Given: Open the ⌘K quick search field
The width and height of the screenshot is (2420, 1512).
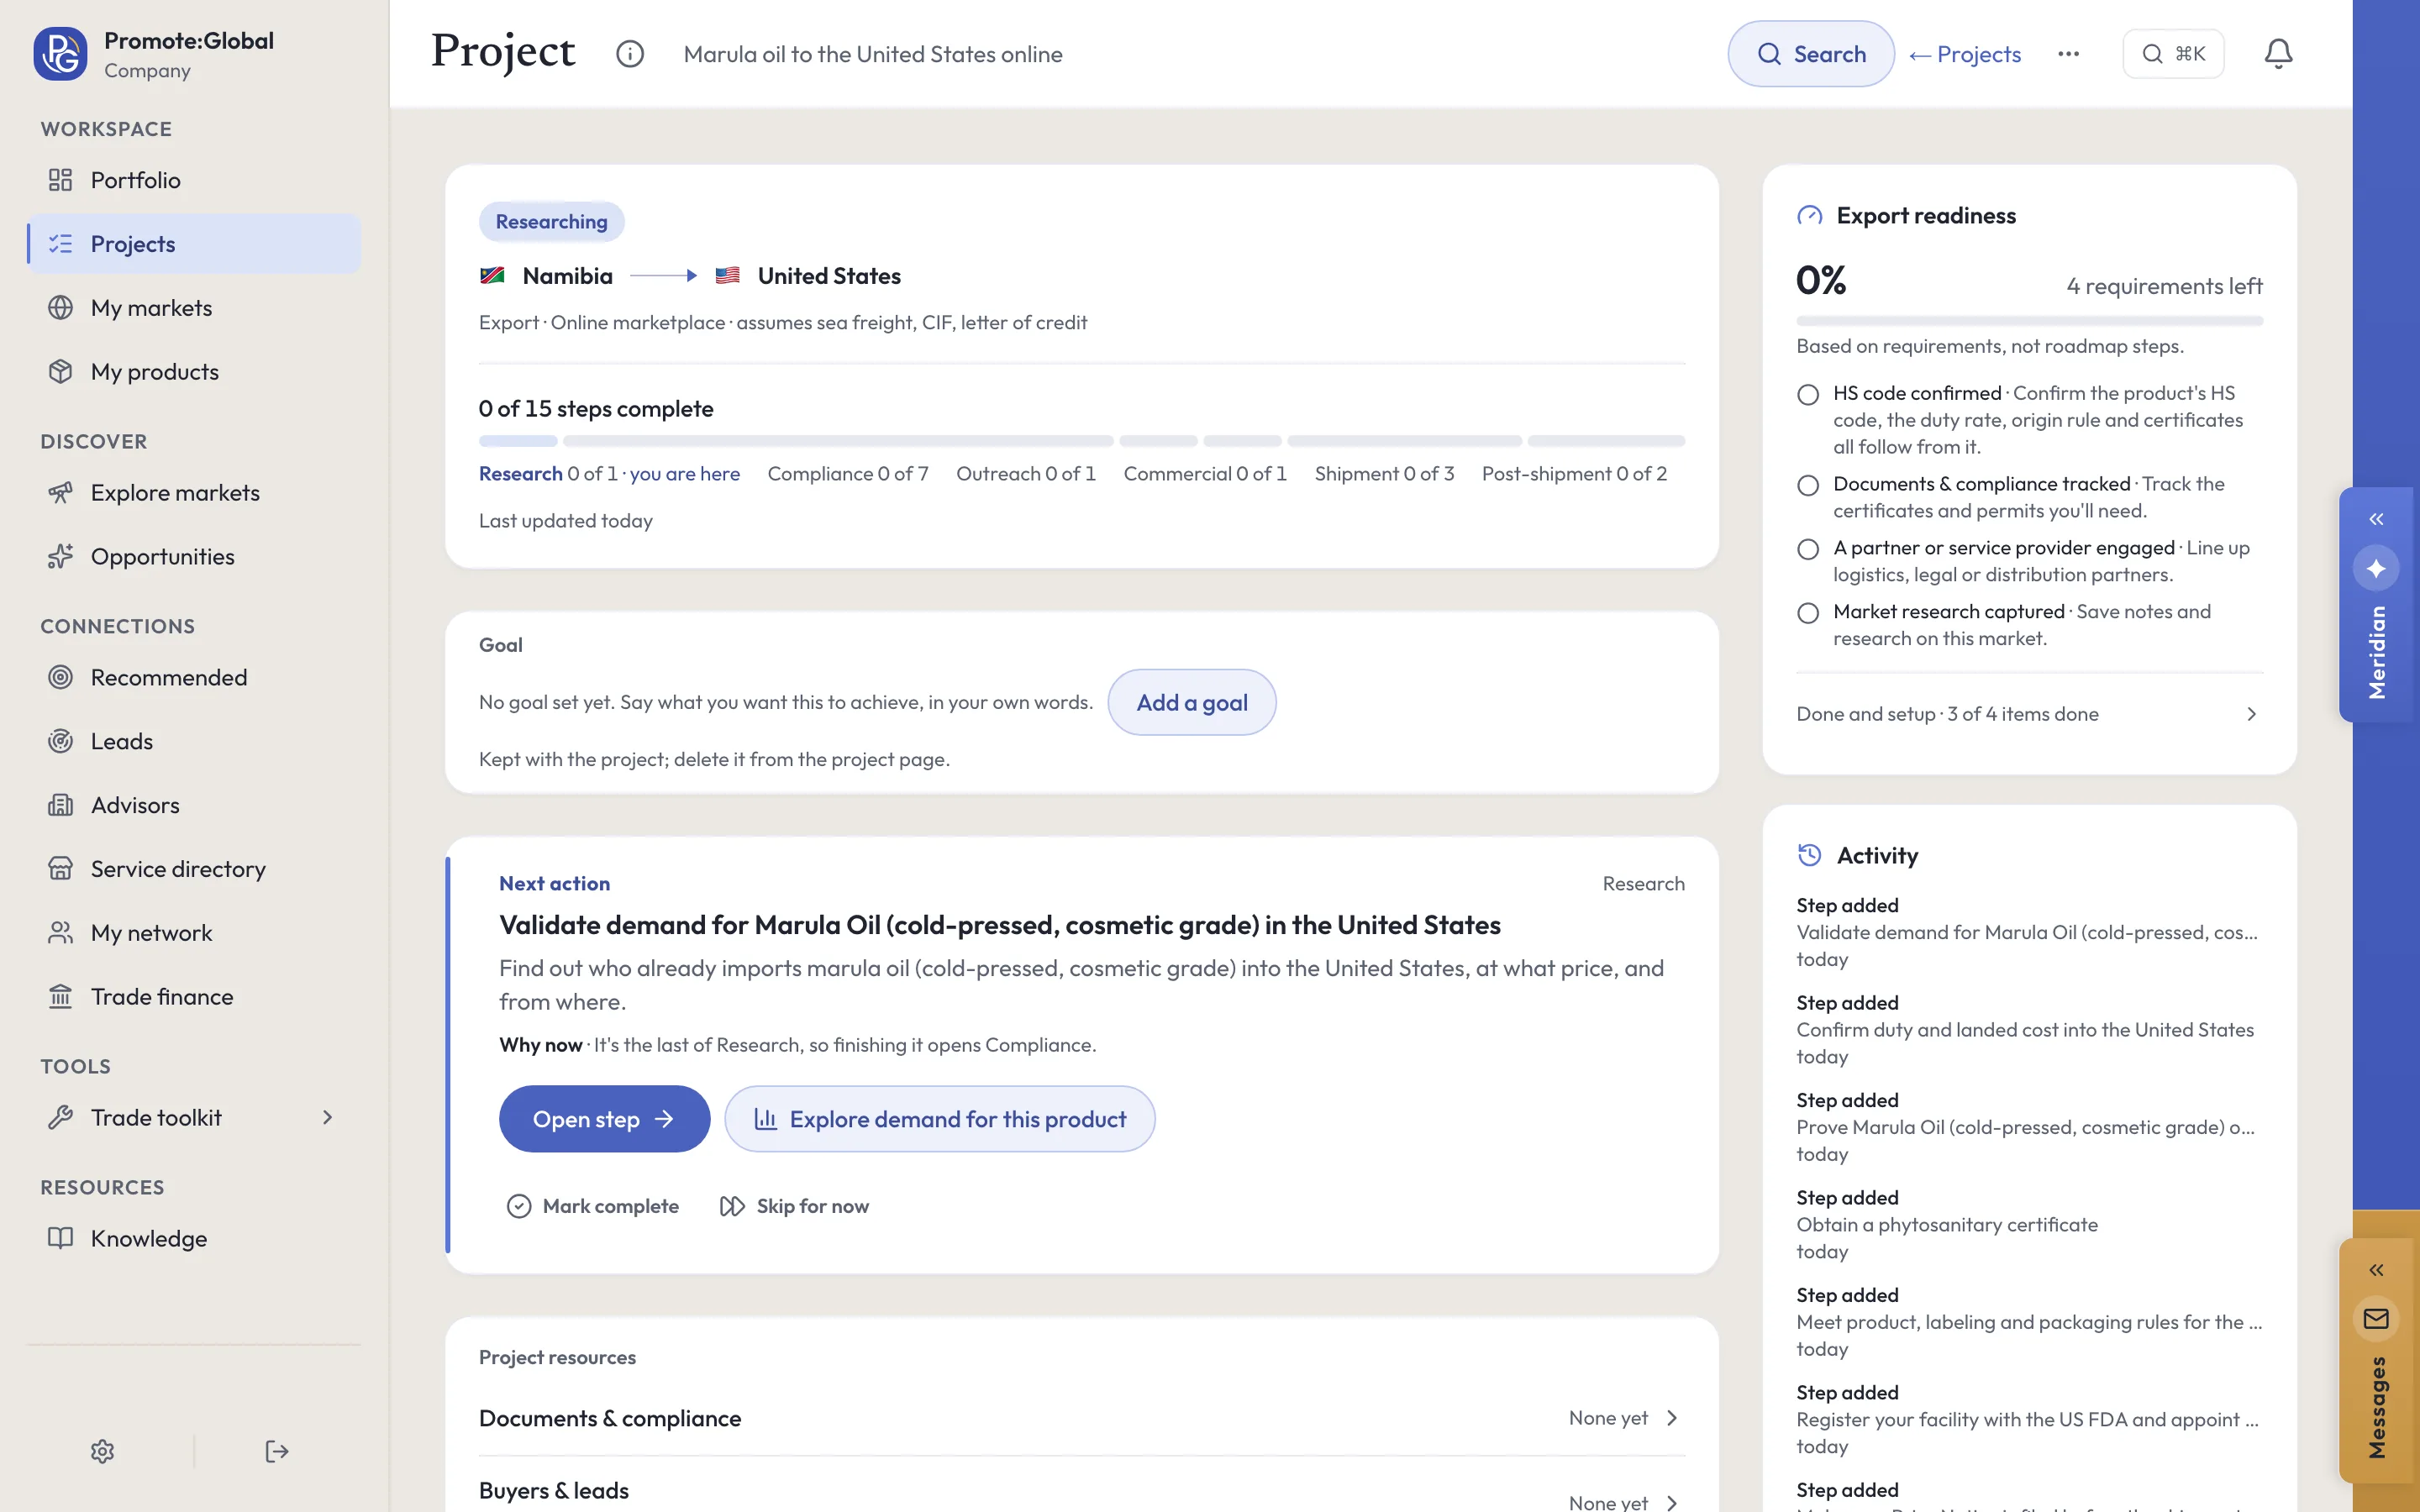Looking at the screenshot, I should point(2173,54).
